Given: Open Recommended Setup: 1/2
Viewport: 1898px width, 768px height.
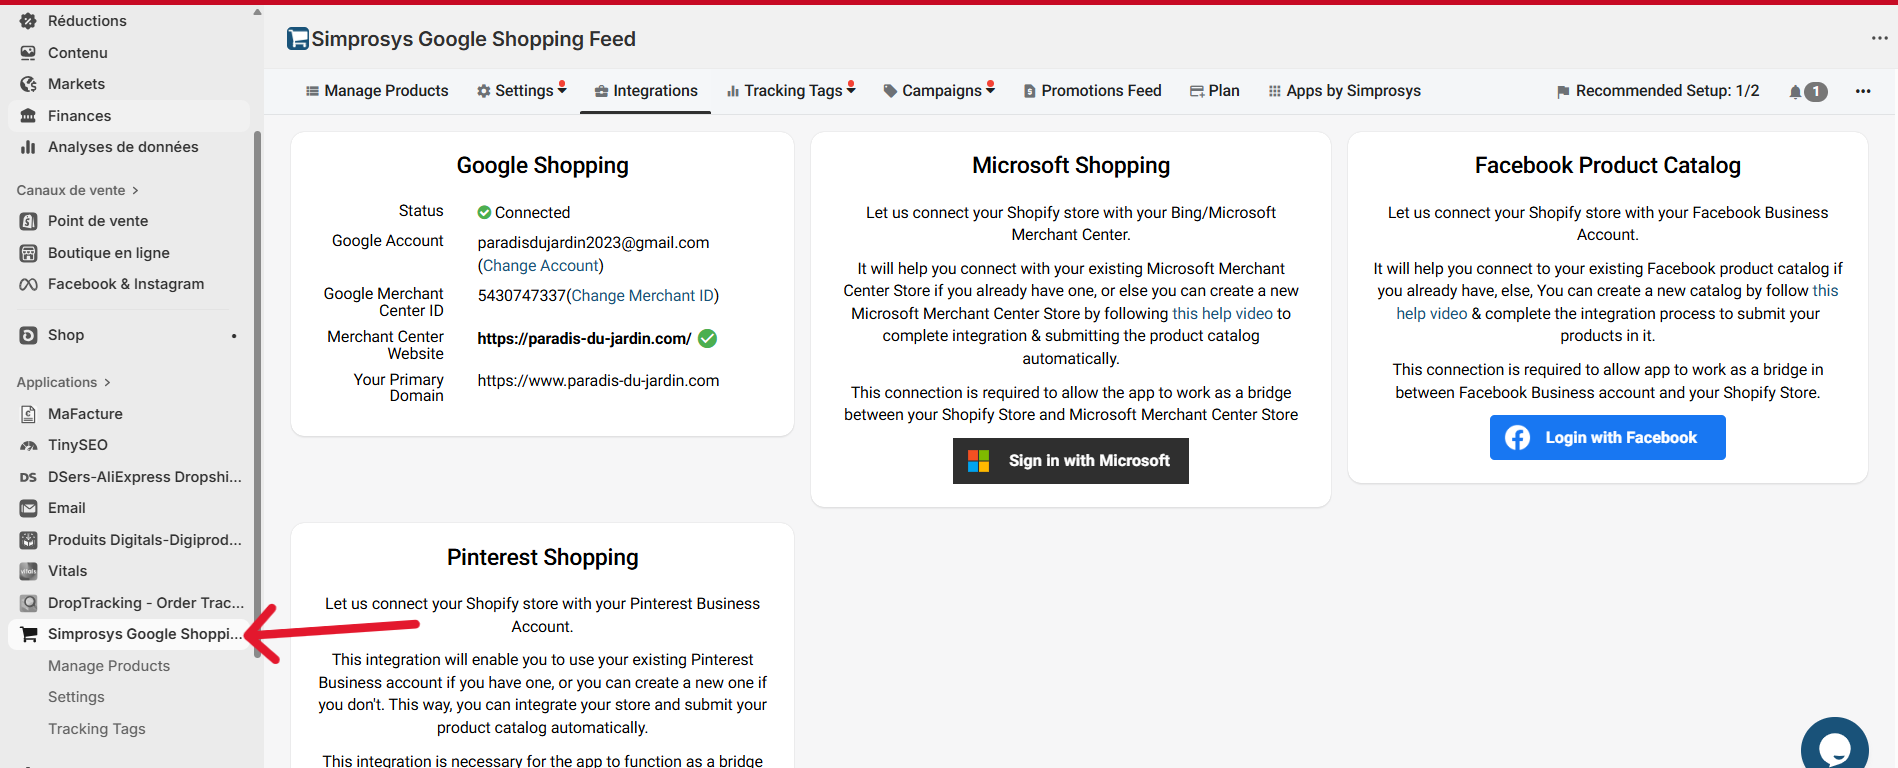Looking at the screenshot, I should point(1658,91).
